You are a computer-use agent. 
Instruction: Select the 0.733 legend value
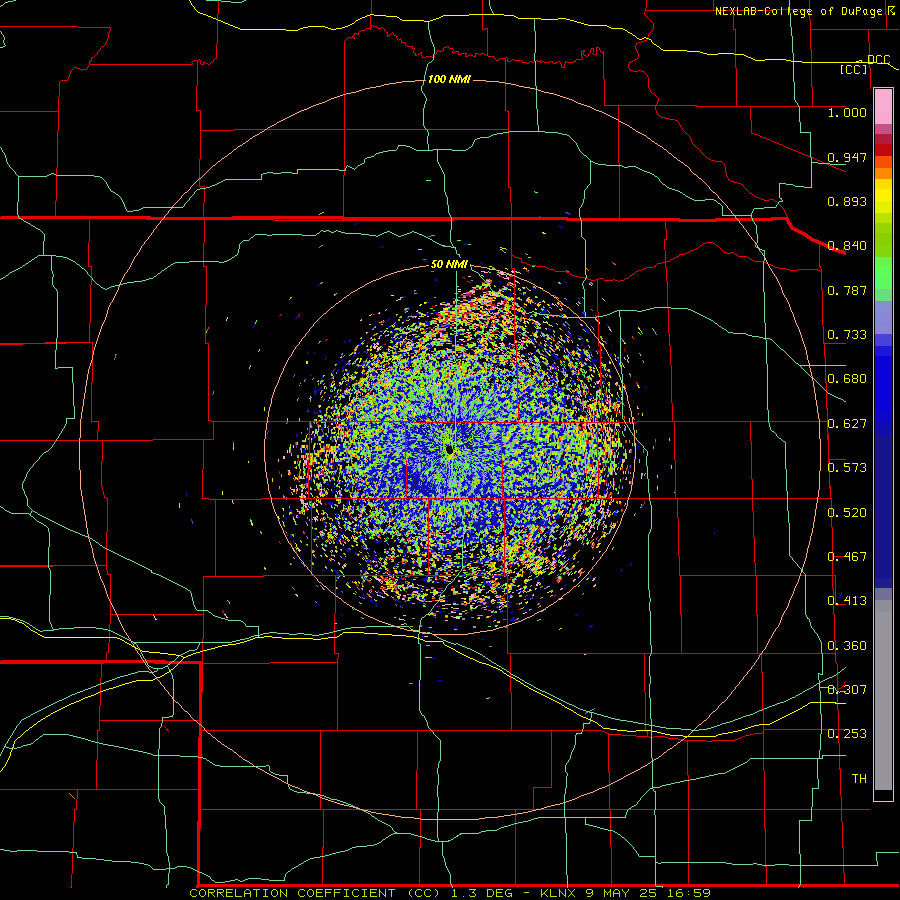(x=847, y=335)
